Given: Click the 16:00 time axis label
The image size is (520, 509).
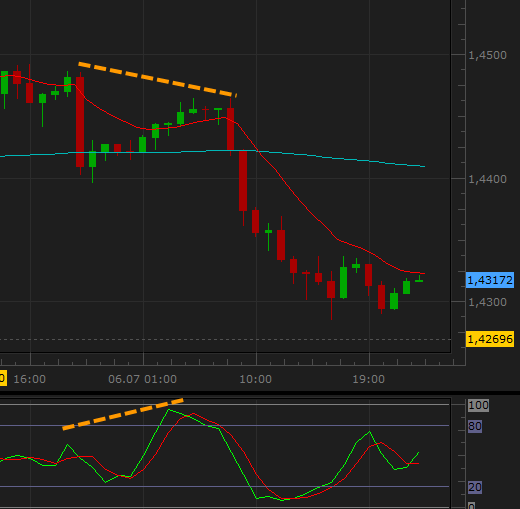Looking at the screenshot, I should click(30, 379).
